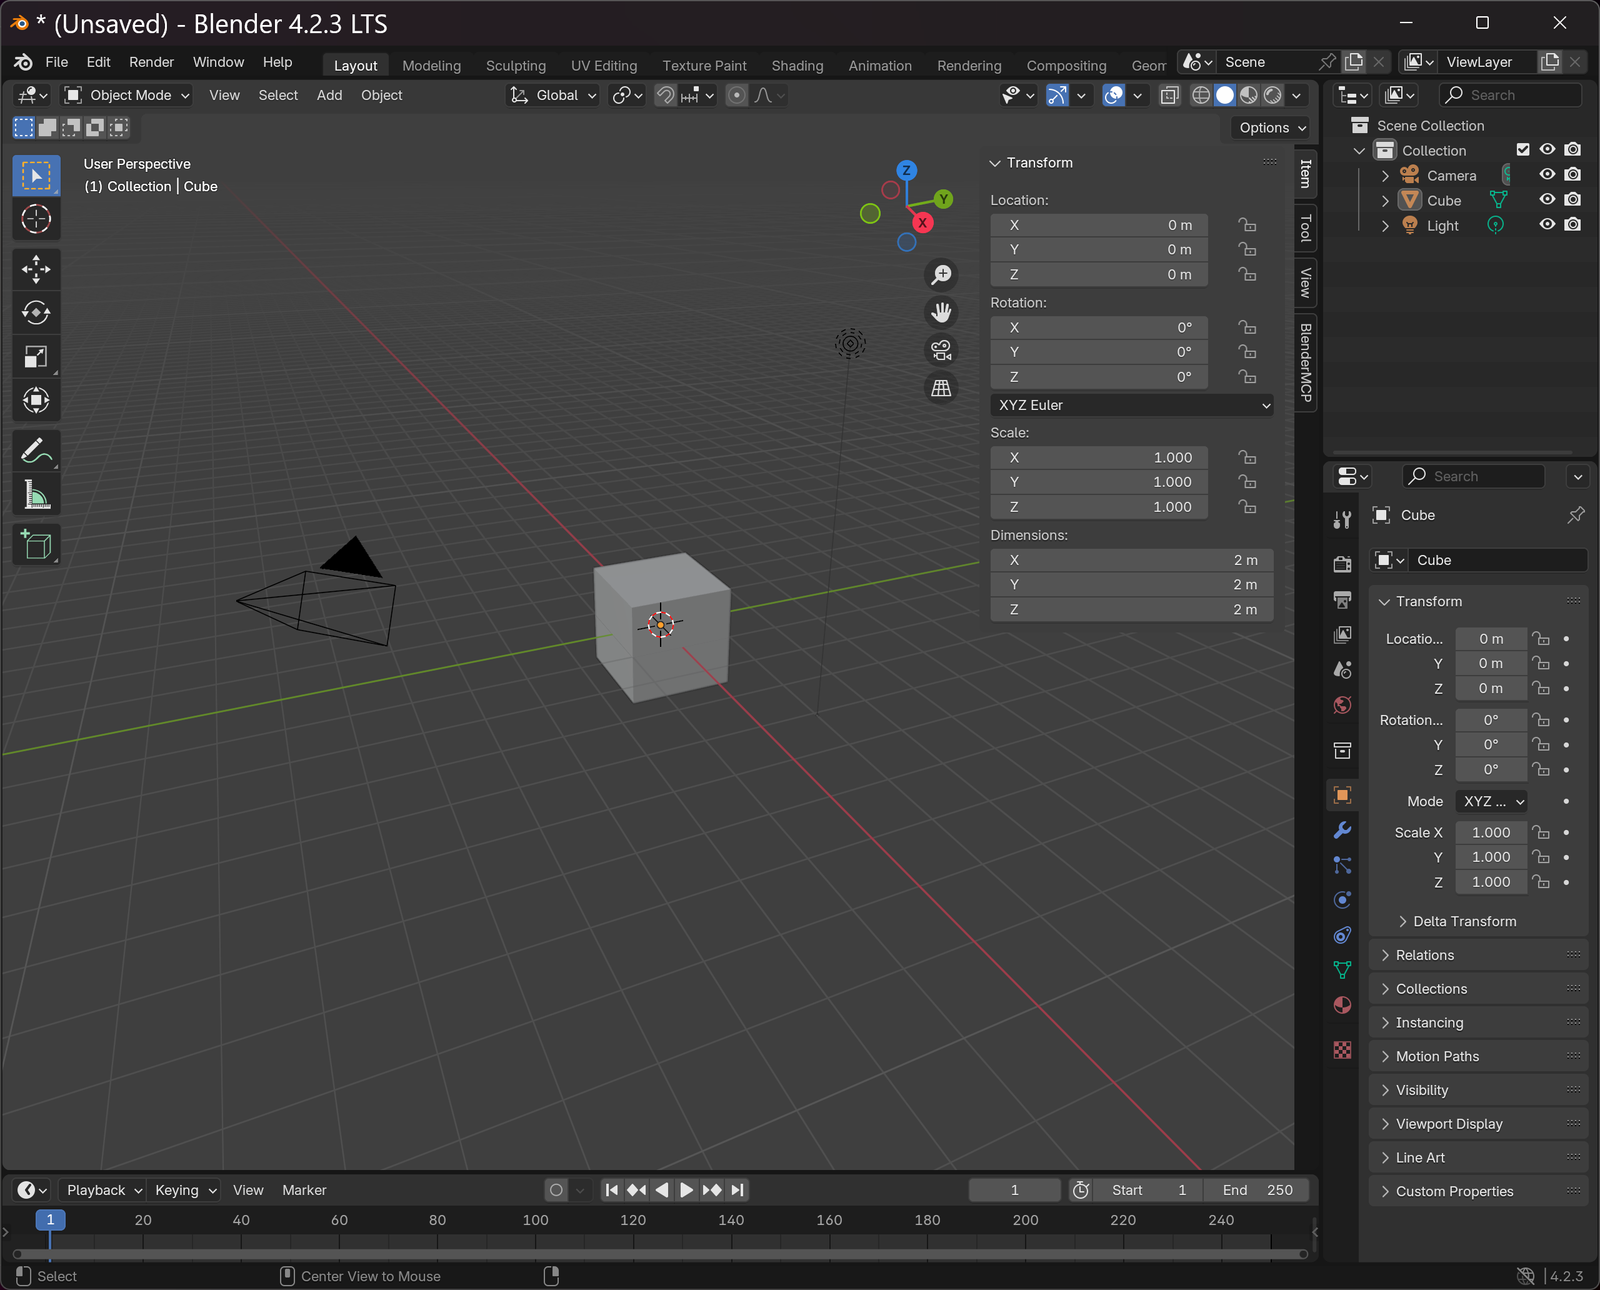Hide the Camera in viewport

point(1547,175)
